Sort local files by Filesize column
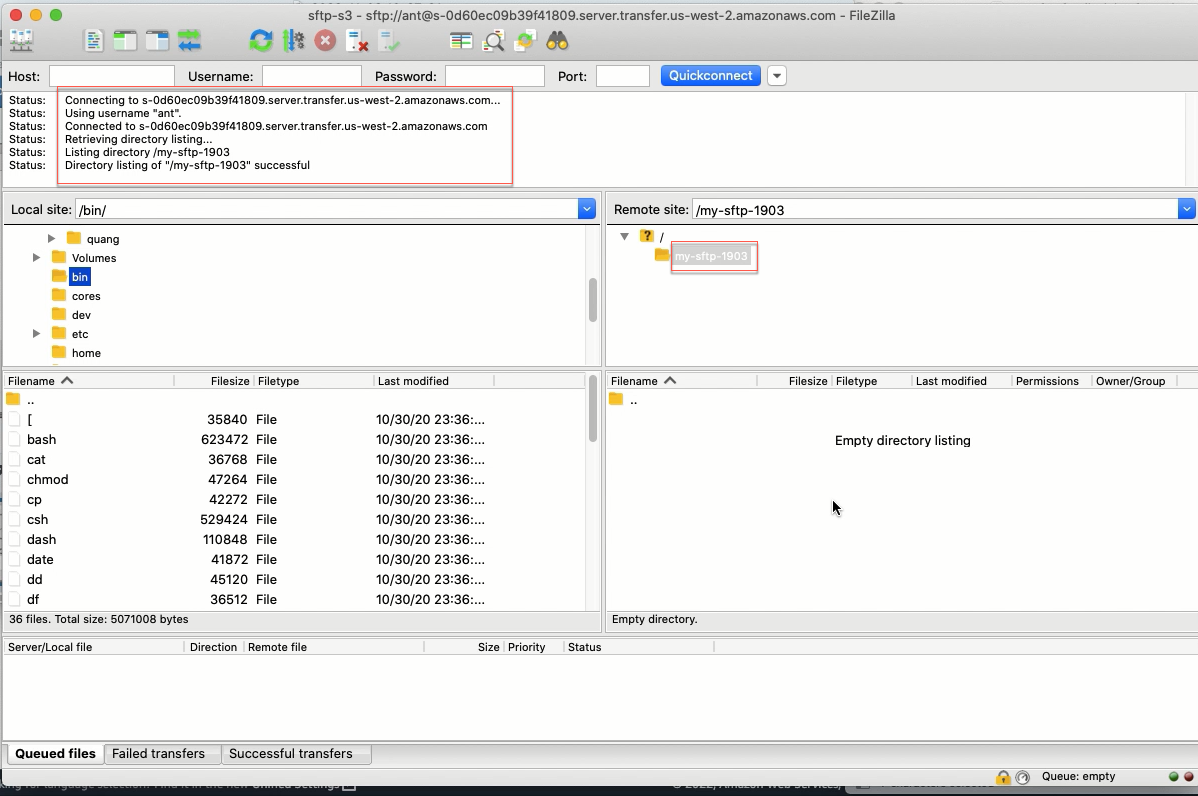 (214, 380)
